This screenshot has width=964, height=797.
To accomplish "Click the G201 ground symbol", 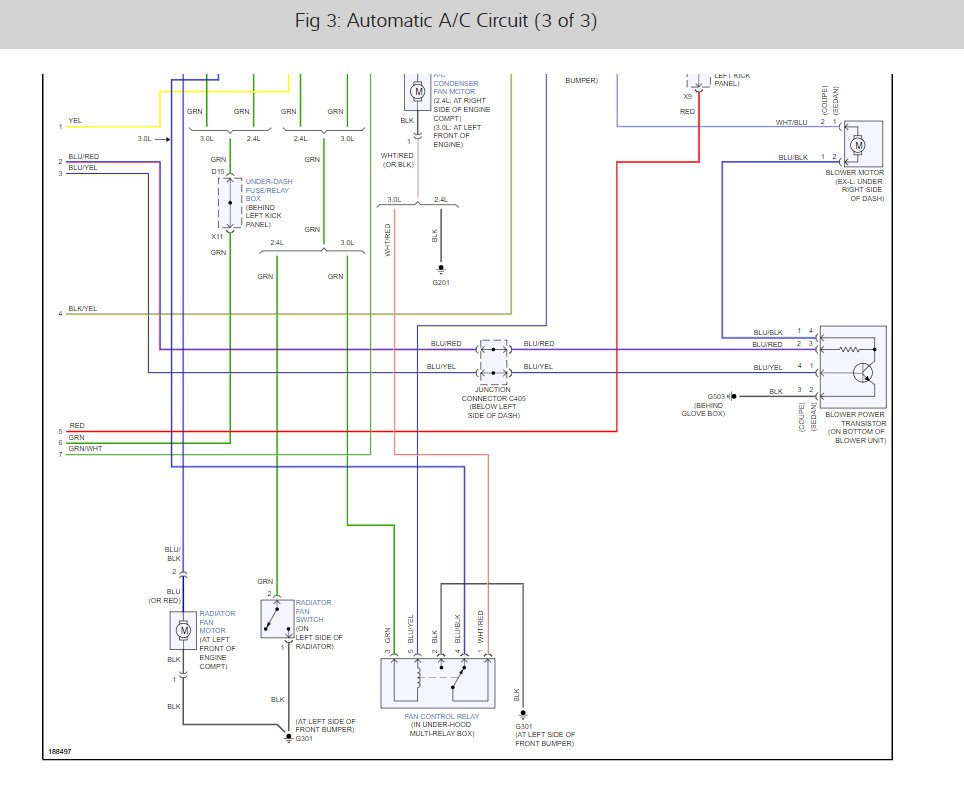I will pos(441,269).
